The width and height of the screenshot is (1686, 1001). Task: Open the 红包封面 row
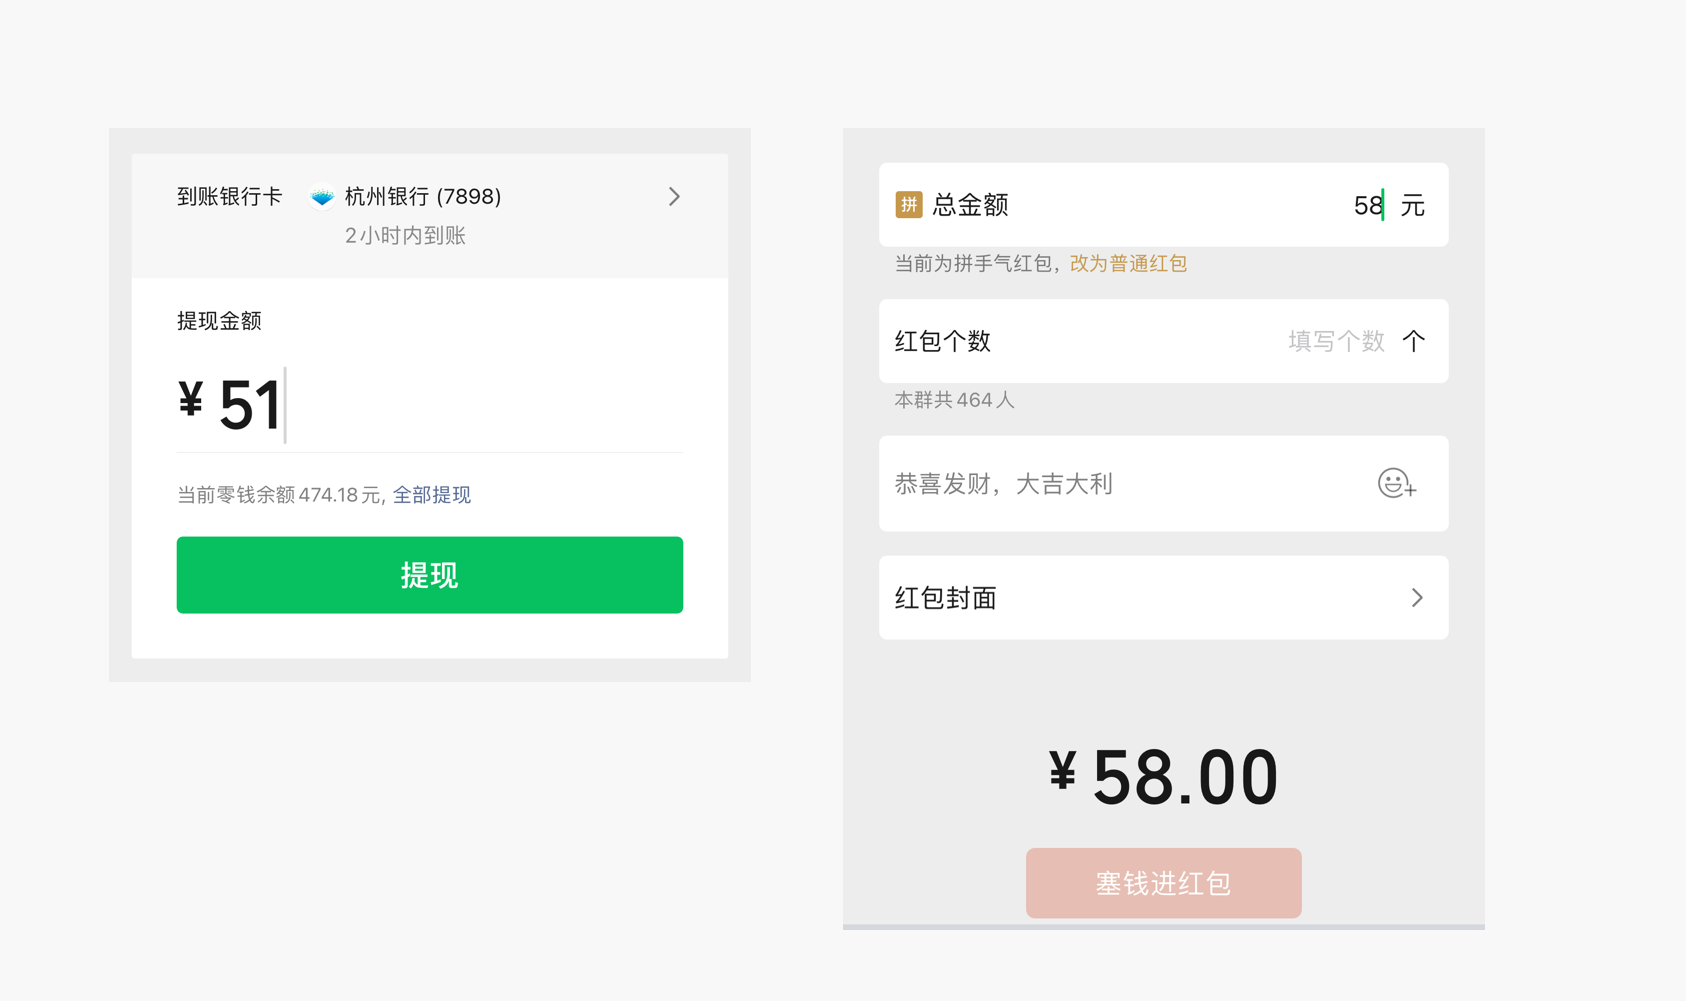tap(1164, 598)
